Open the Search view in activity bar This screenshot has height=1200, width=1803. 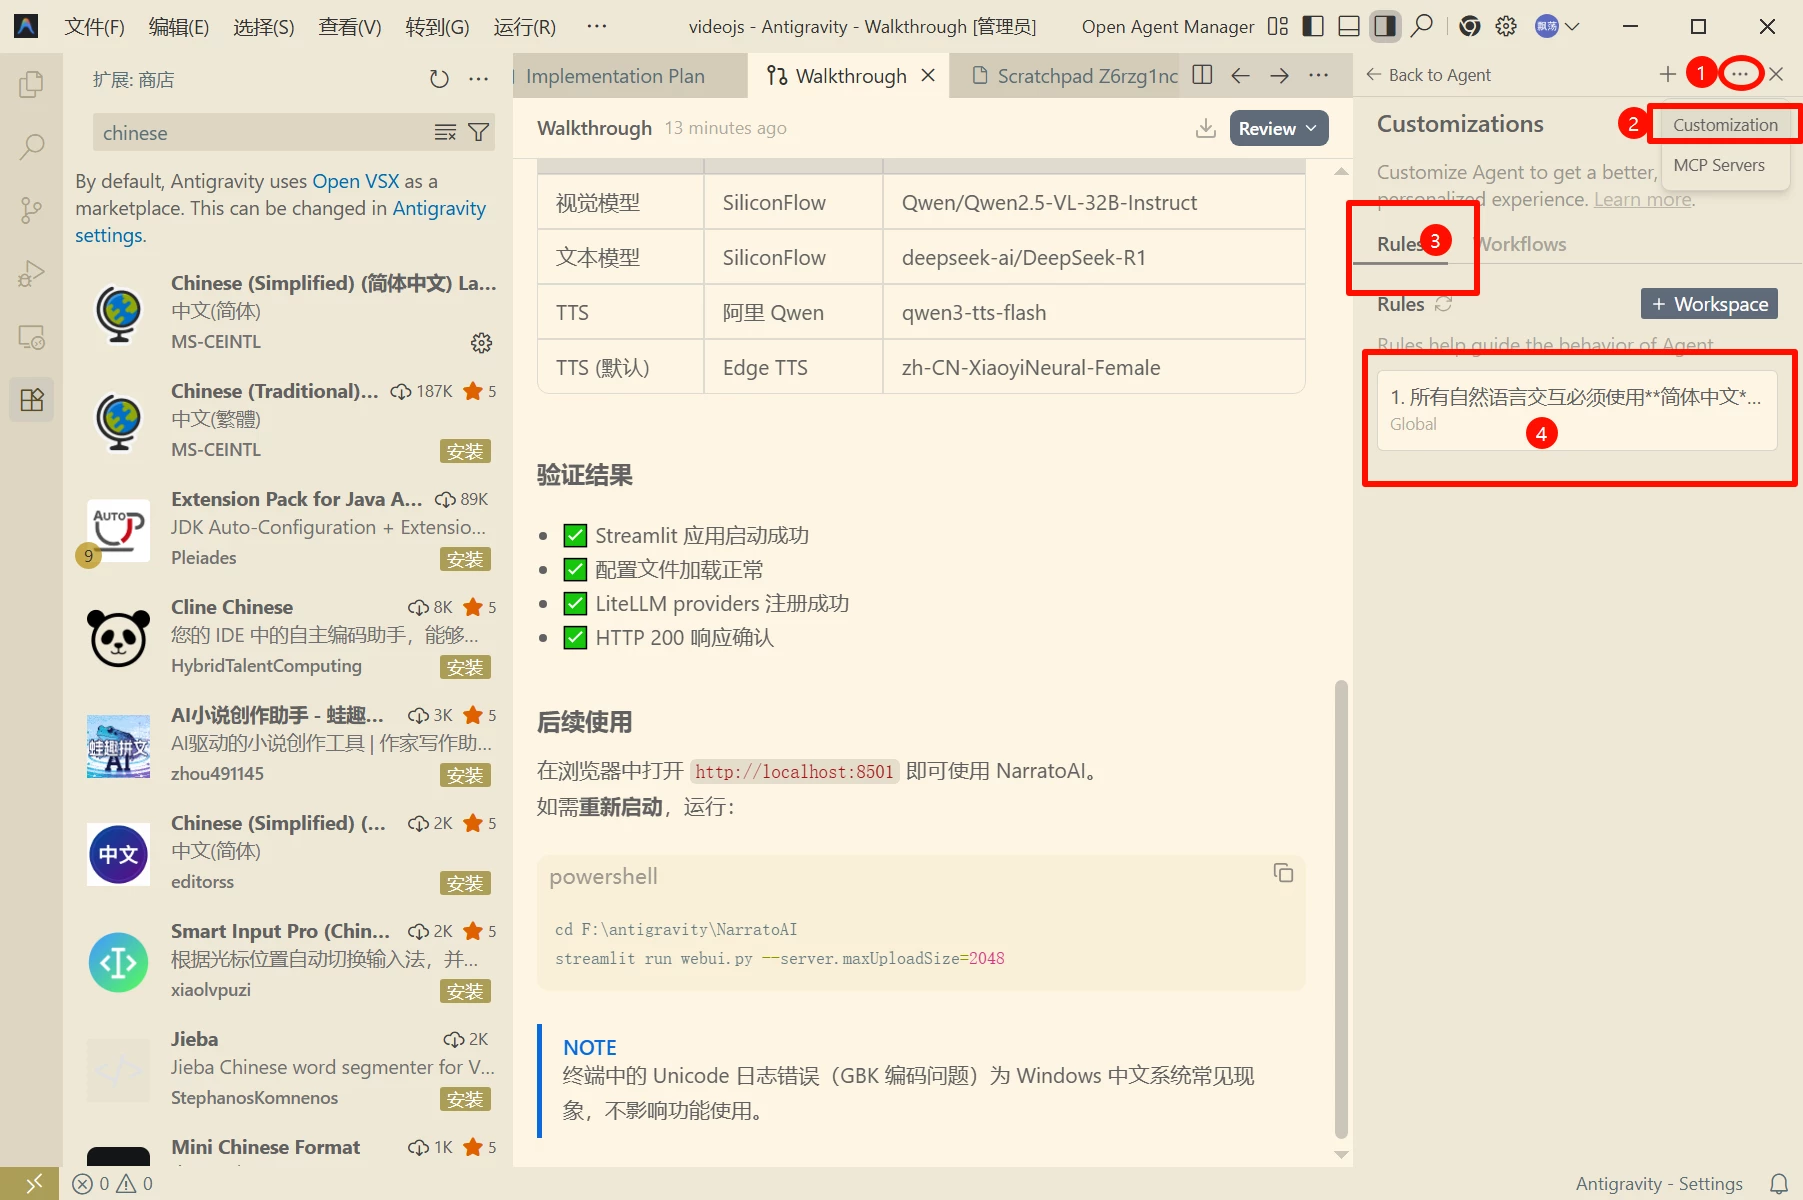click(x=31, y=148)
